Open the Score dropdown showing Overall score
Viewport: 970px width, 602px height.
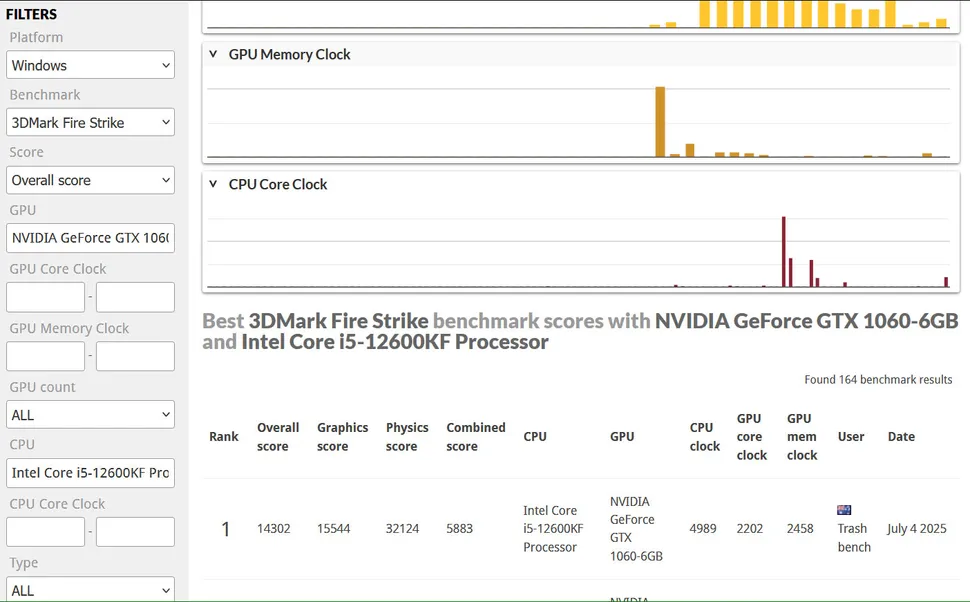(x=91, y=180)
